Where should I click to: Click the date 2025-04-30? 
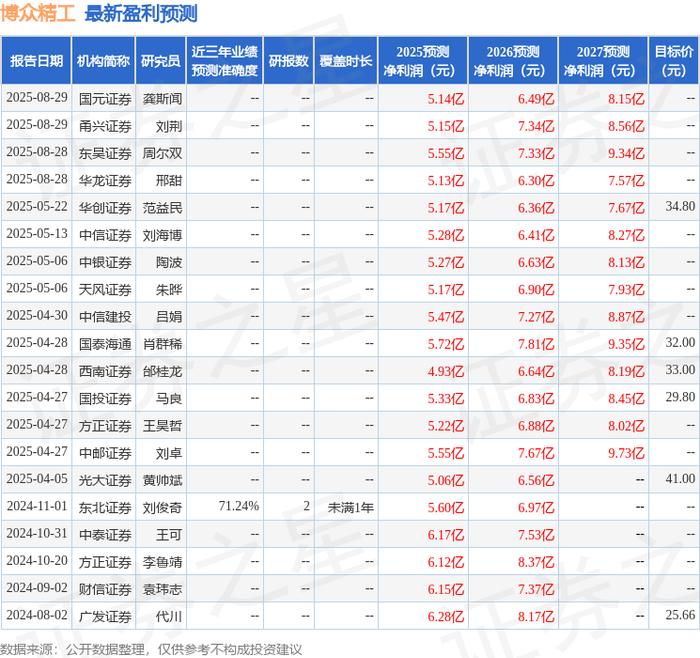[37, 316]
